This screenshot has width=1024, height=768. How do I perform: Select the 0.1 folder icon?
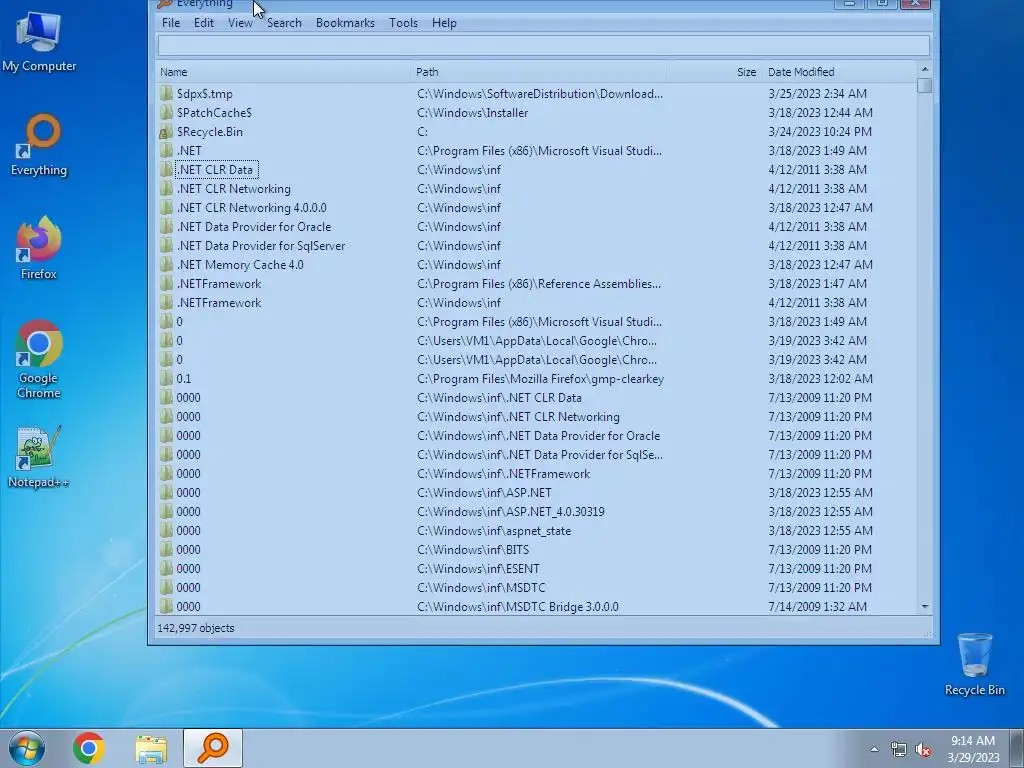[166, 378]
